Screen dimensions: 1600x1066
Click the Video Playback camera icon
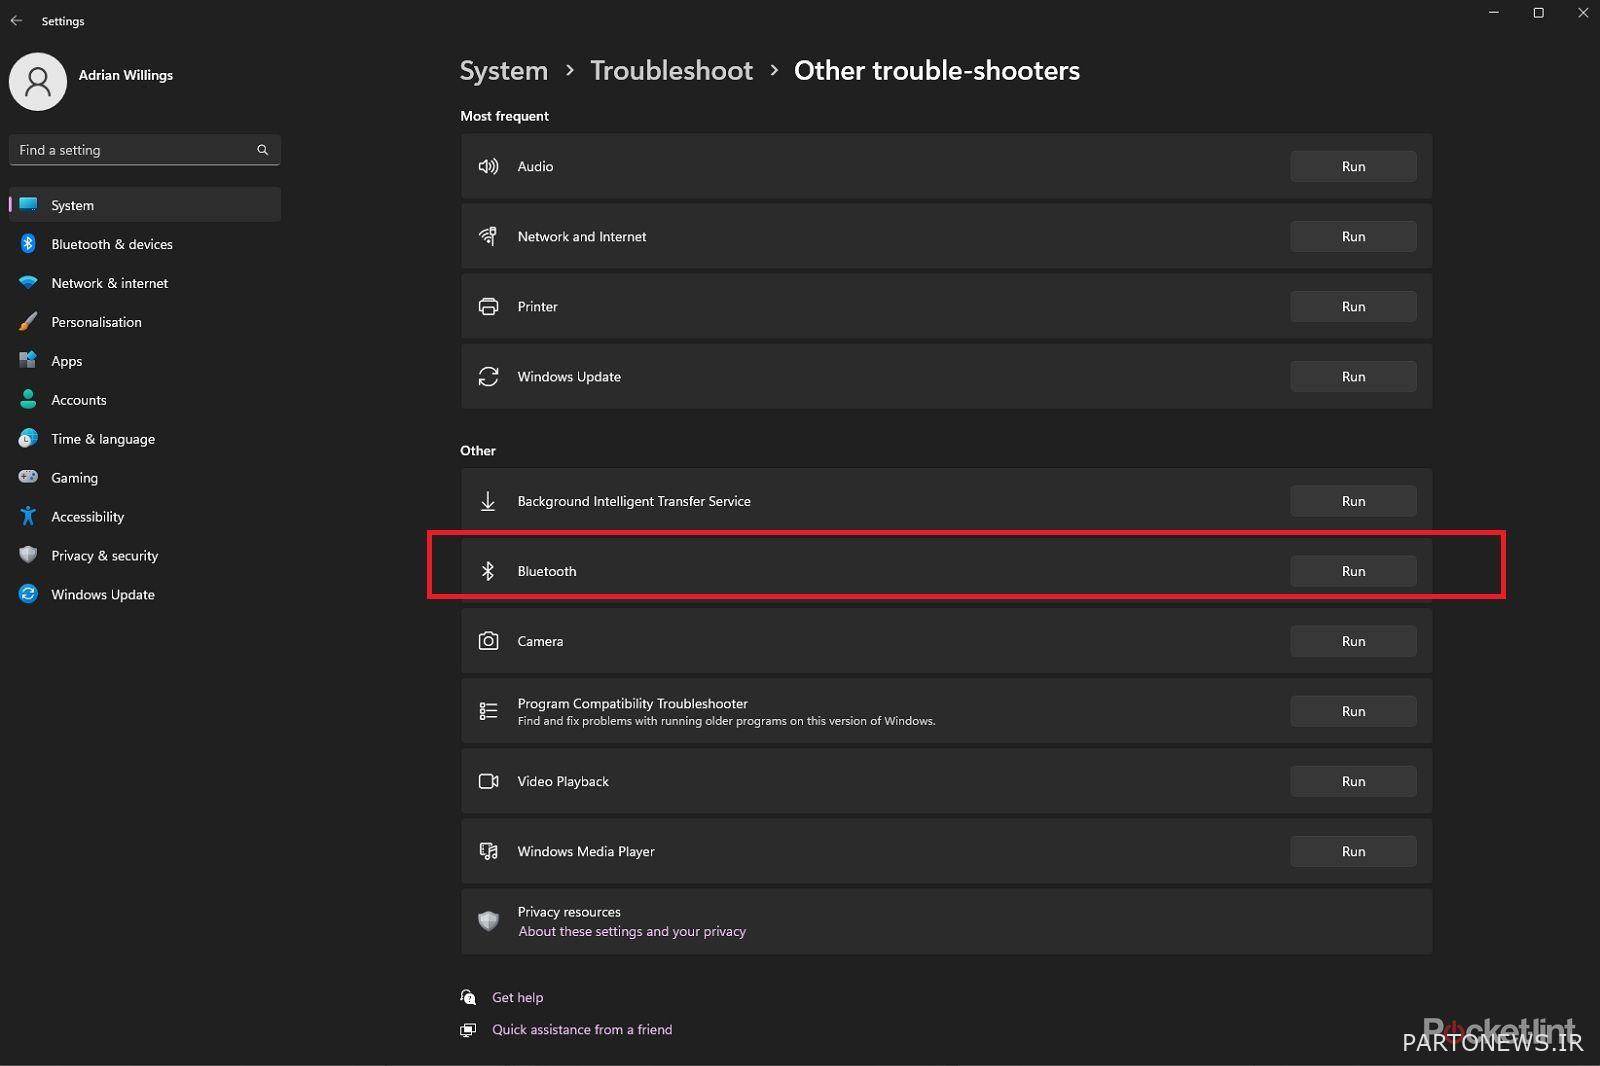click(x=488, y=781)
